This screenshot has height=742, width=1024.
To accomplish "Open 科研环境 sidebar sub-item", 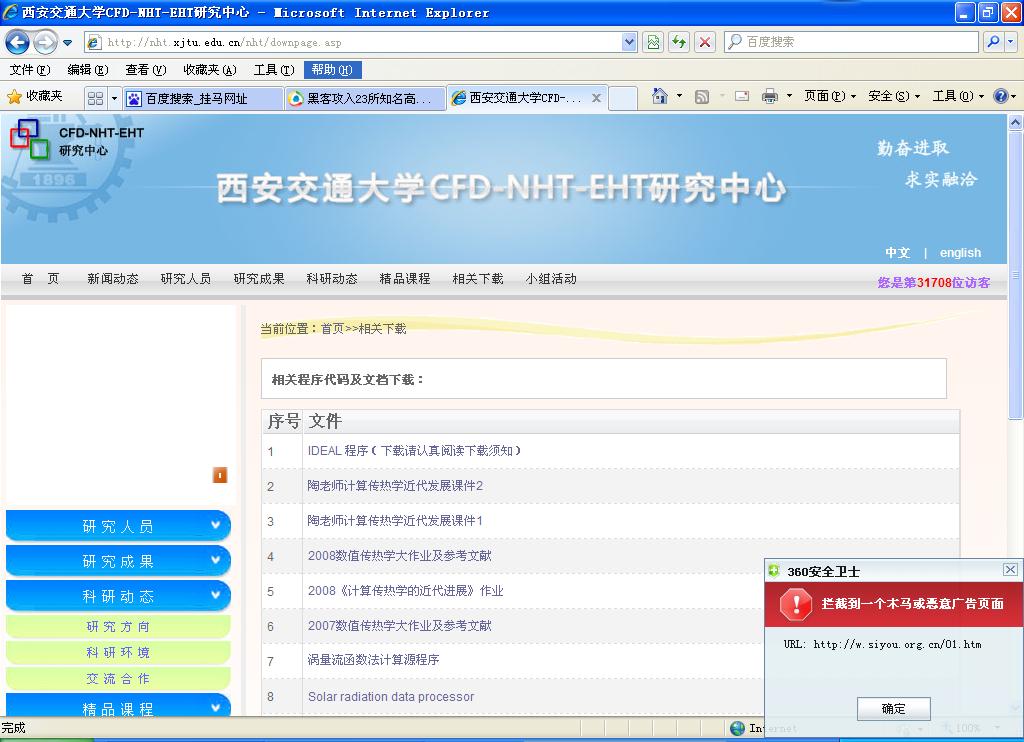I will click(x=118, y=653).
